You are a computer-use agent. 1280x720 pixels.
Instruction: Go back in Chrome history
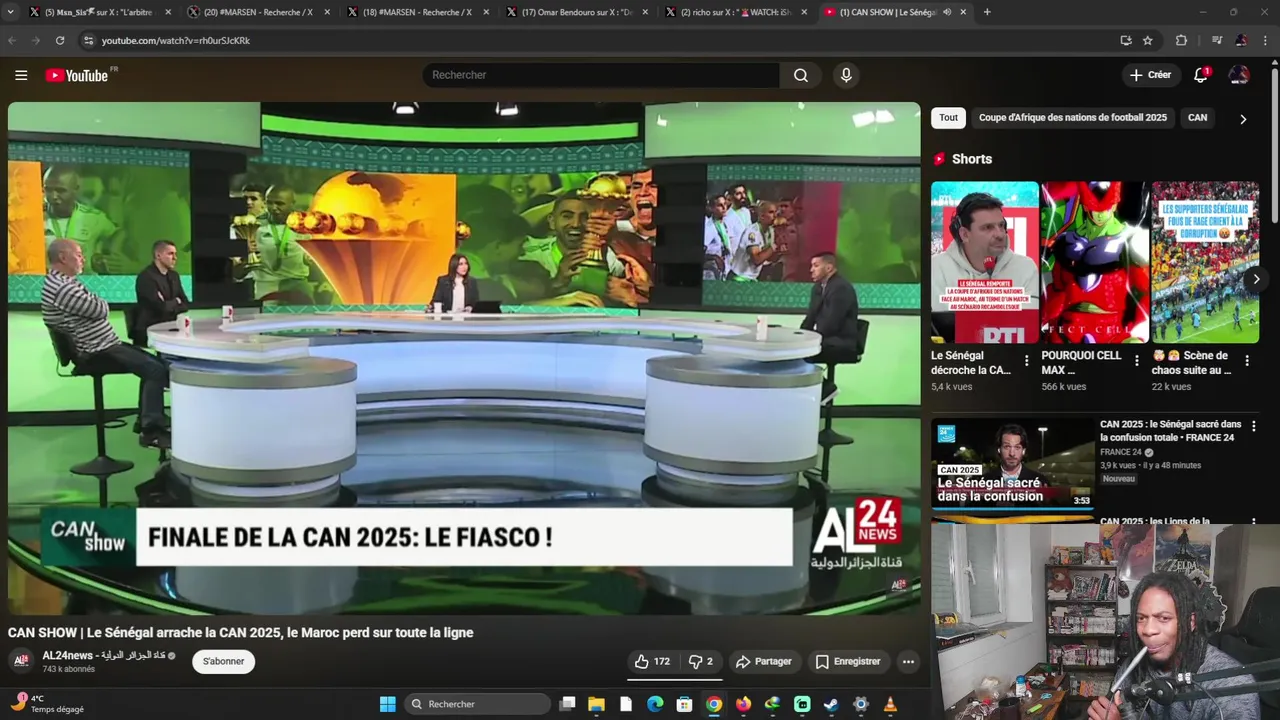point(12,40)
